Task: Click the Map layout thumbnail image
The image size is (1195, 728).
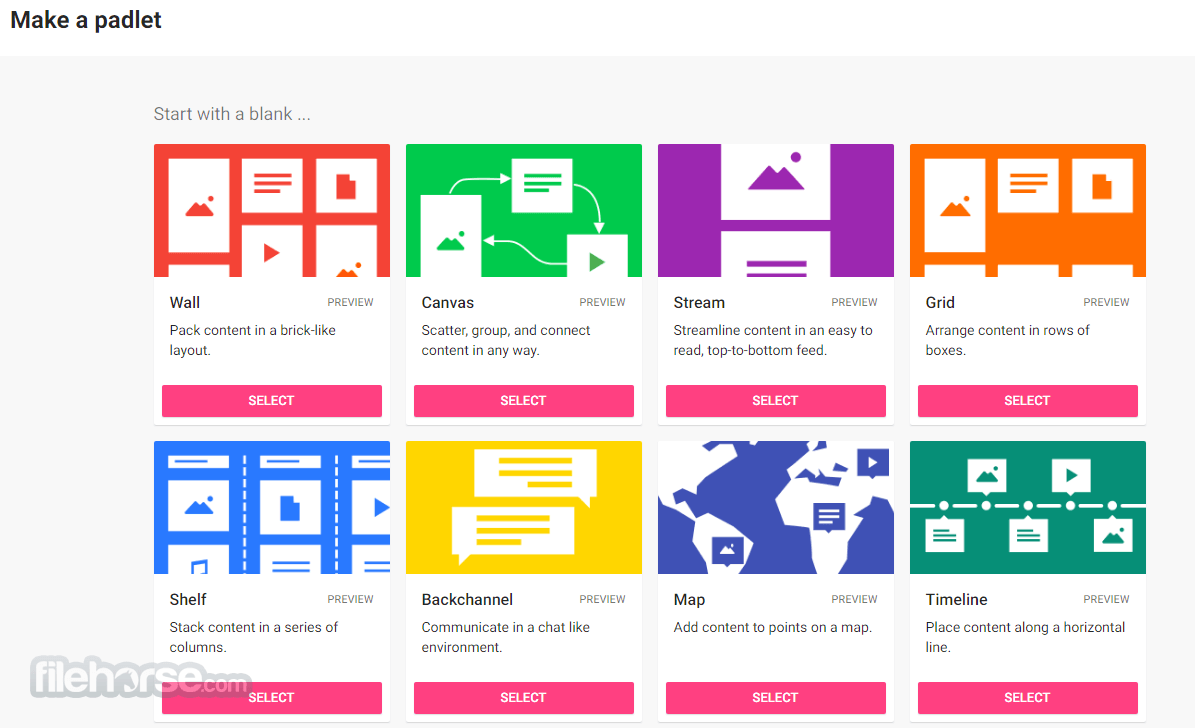Action: [x=776, y=507]
